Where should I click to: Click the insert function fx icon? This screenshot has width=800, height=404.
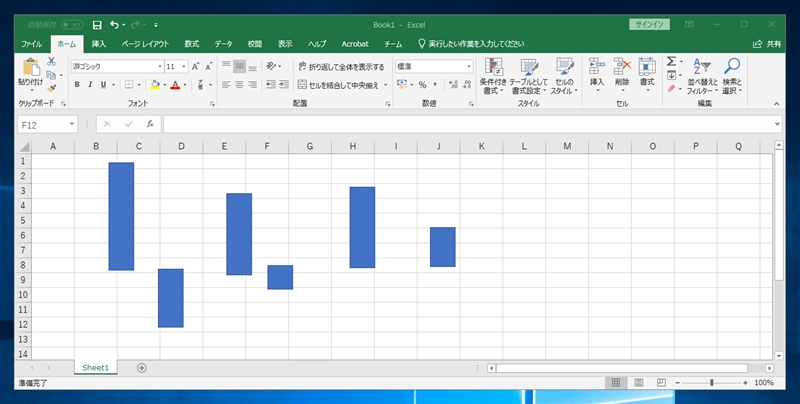[150, 124]
